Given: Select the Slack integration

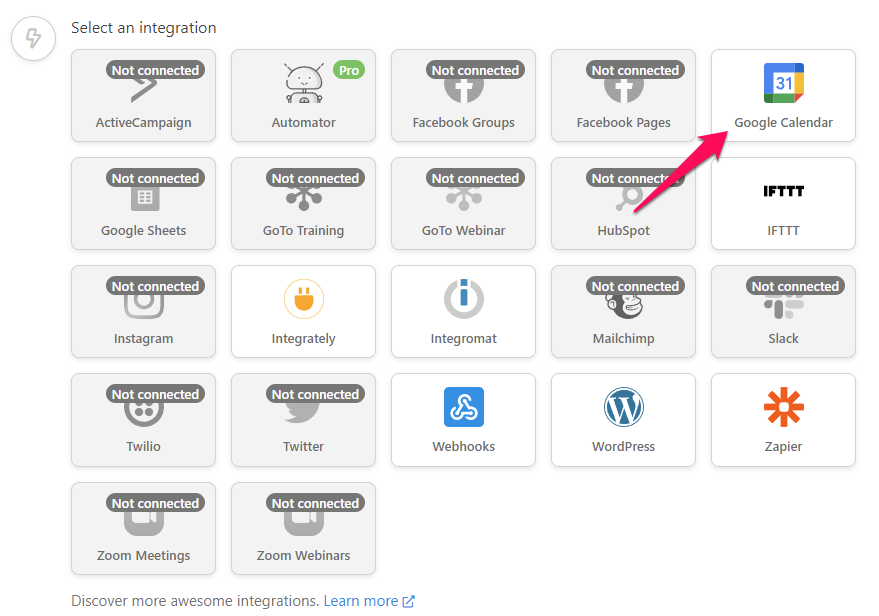Looking at the screenshot, I should click(x=784, y=312).
